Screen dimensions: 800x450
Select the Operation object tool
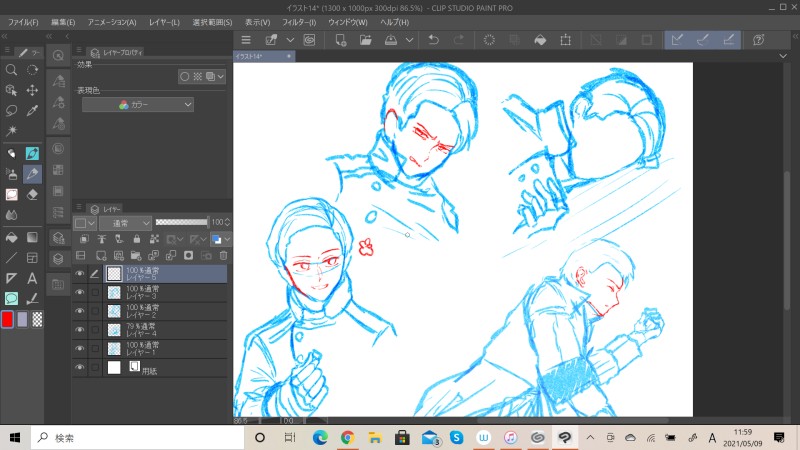click(x=11, y=90)
